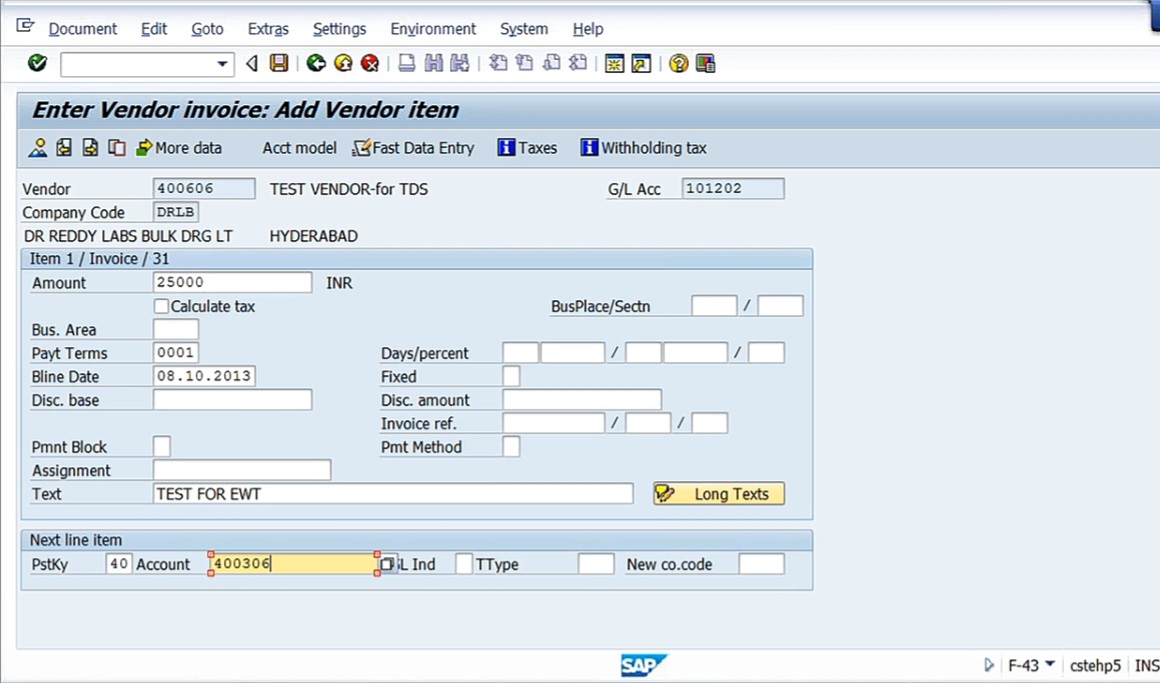
Task: Click the Print icon in toolbar
Action: tap(406, 63)
